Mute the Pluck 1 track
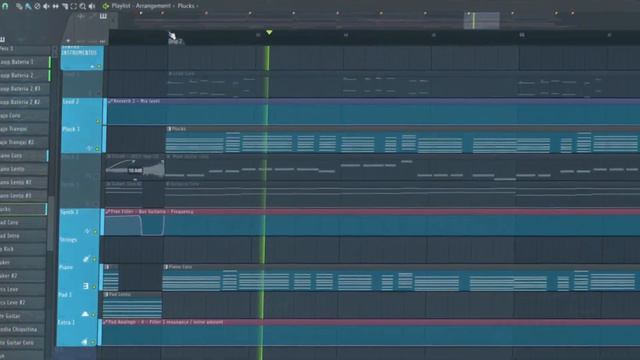 pyautogui.click(x=98, y=149)
